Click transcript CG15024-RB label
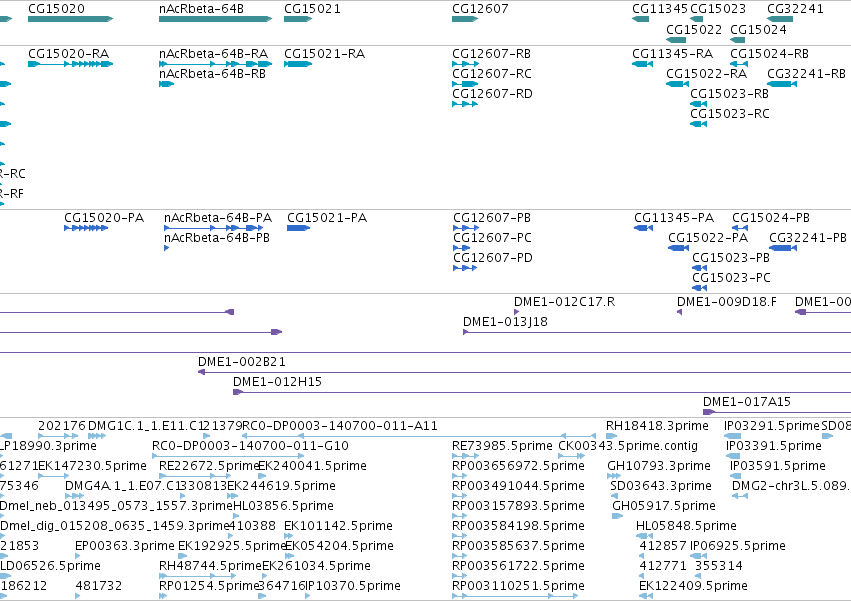 tap(769, 54)
